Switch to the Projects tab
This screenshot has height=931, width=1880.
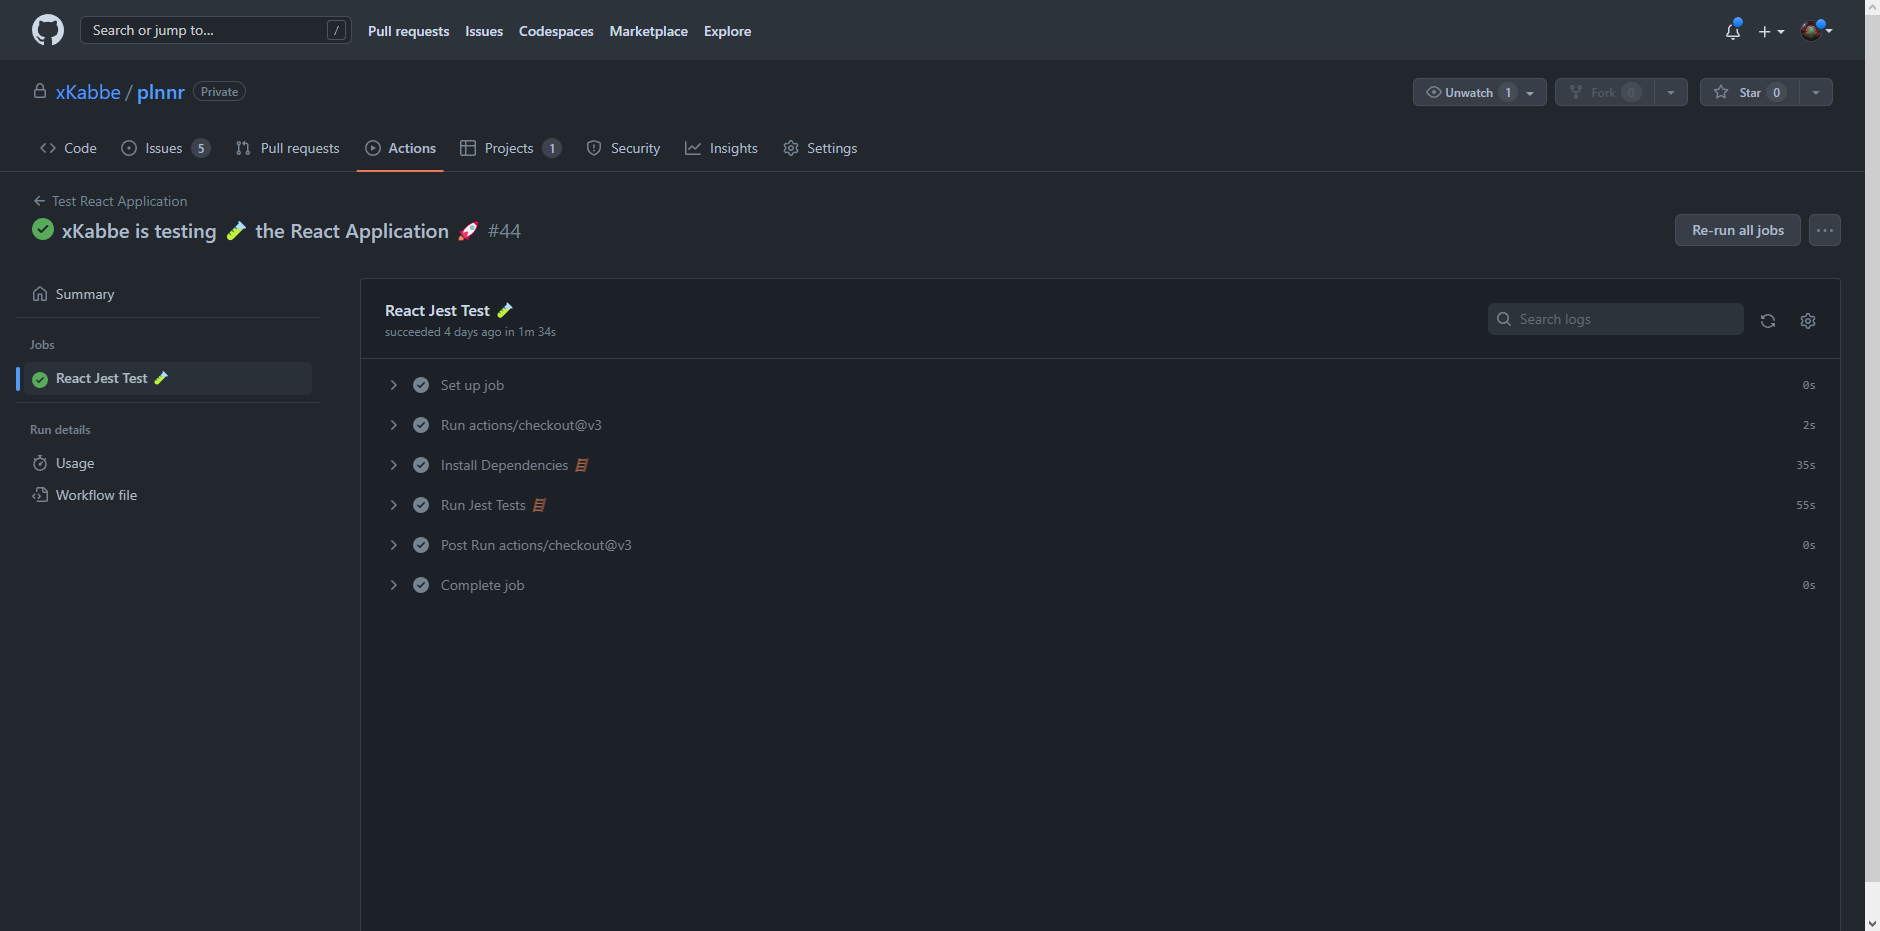tap(510, 148)
